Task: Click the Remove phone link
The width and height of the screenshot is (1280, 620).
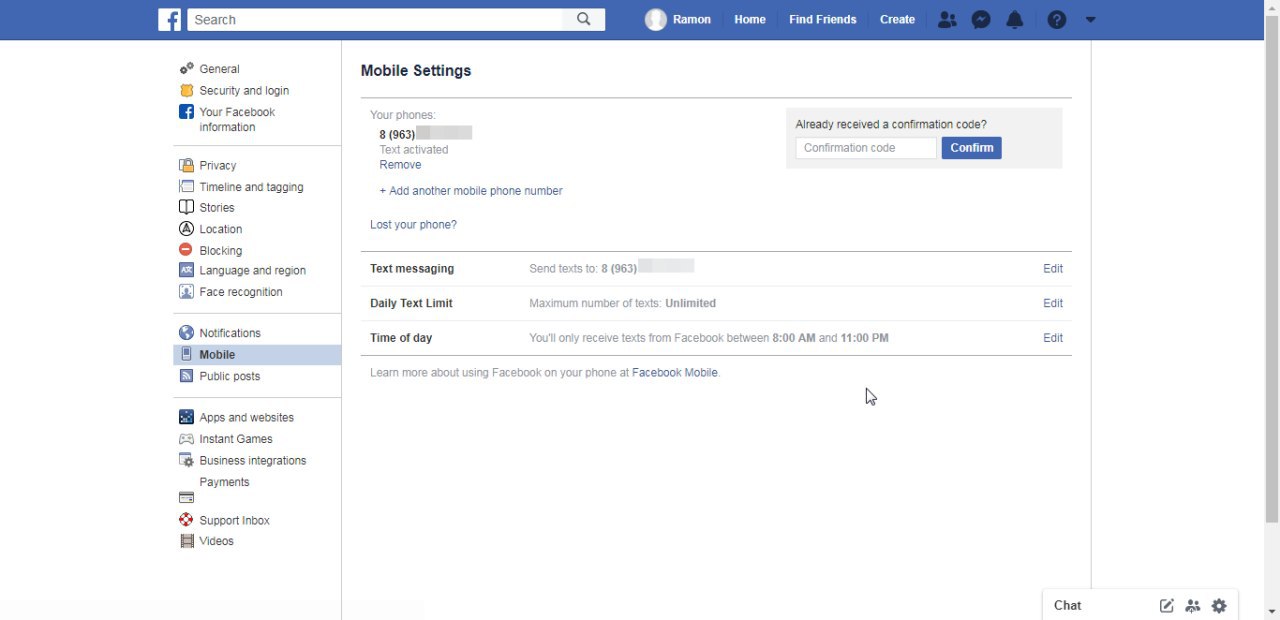Action: [400, 165]
